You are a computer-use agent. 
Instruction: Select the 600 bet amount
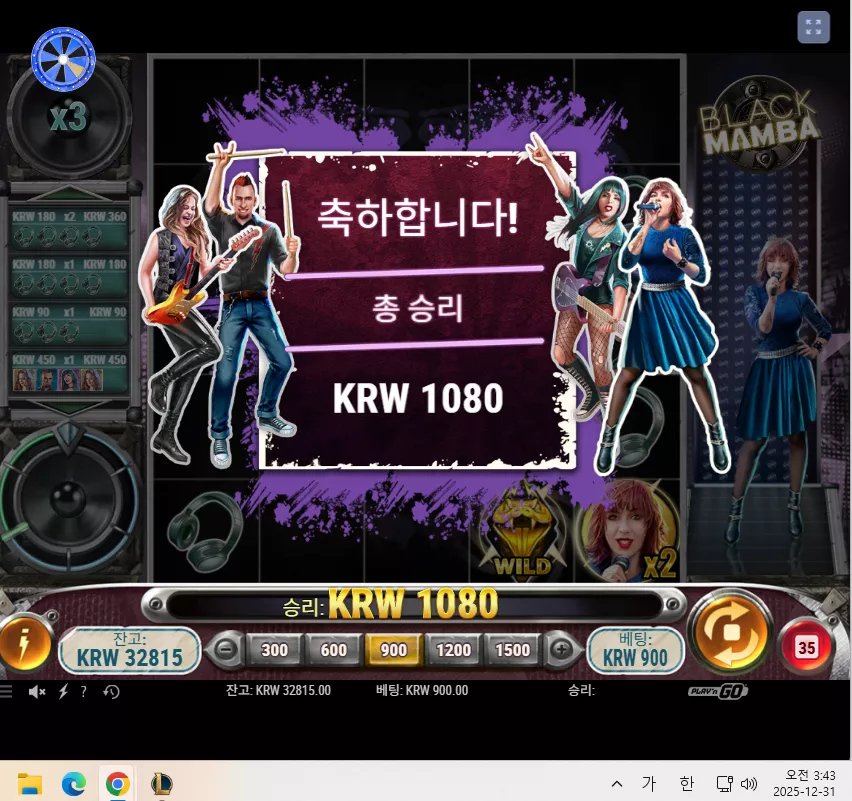click(x=334, y=649)
